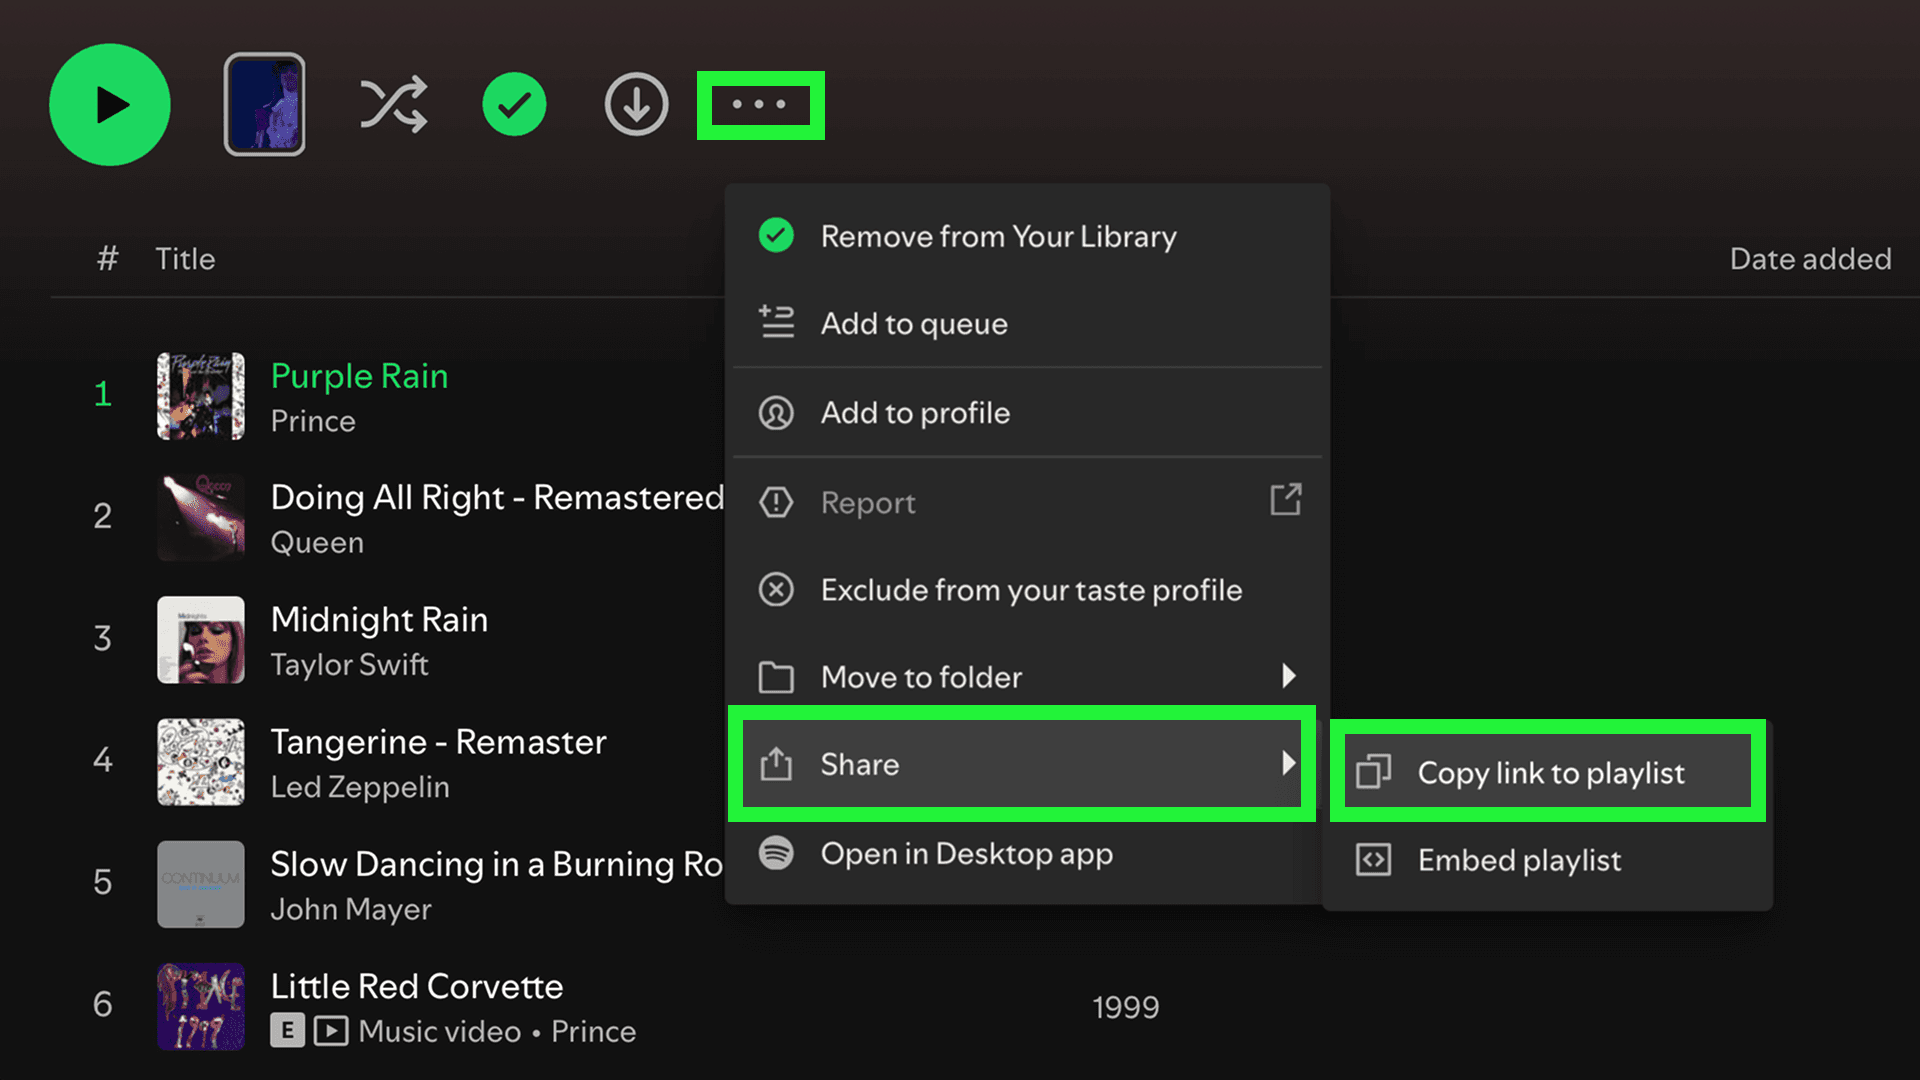This screenshot has height=1080, width=1920.
Task: Toggle Remove from Your Library
Action: point(998,237)
